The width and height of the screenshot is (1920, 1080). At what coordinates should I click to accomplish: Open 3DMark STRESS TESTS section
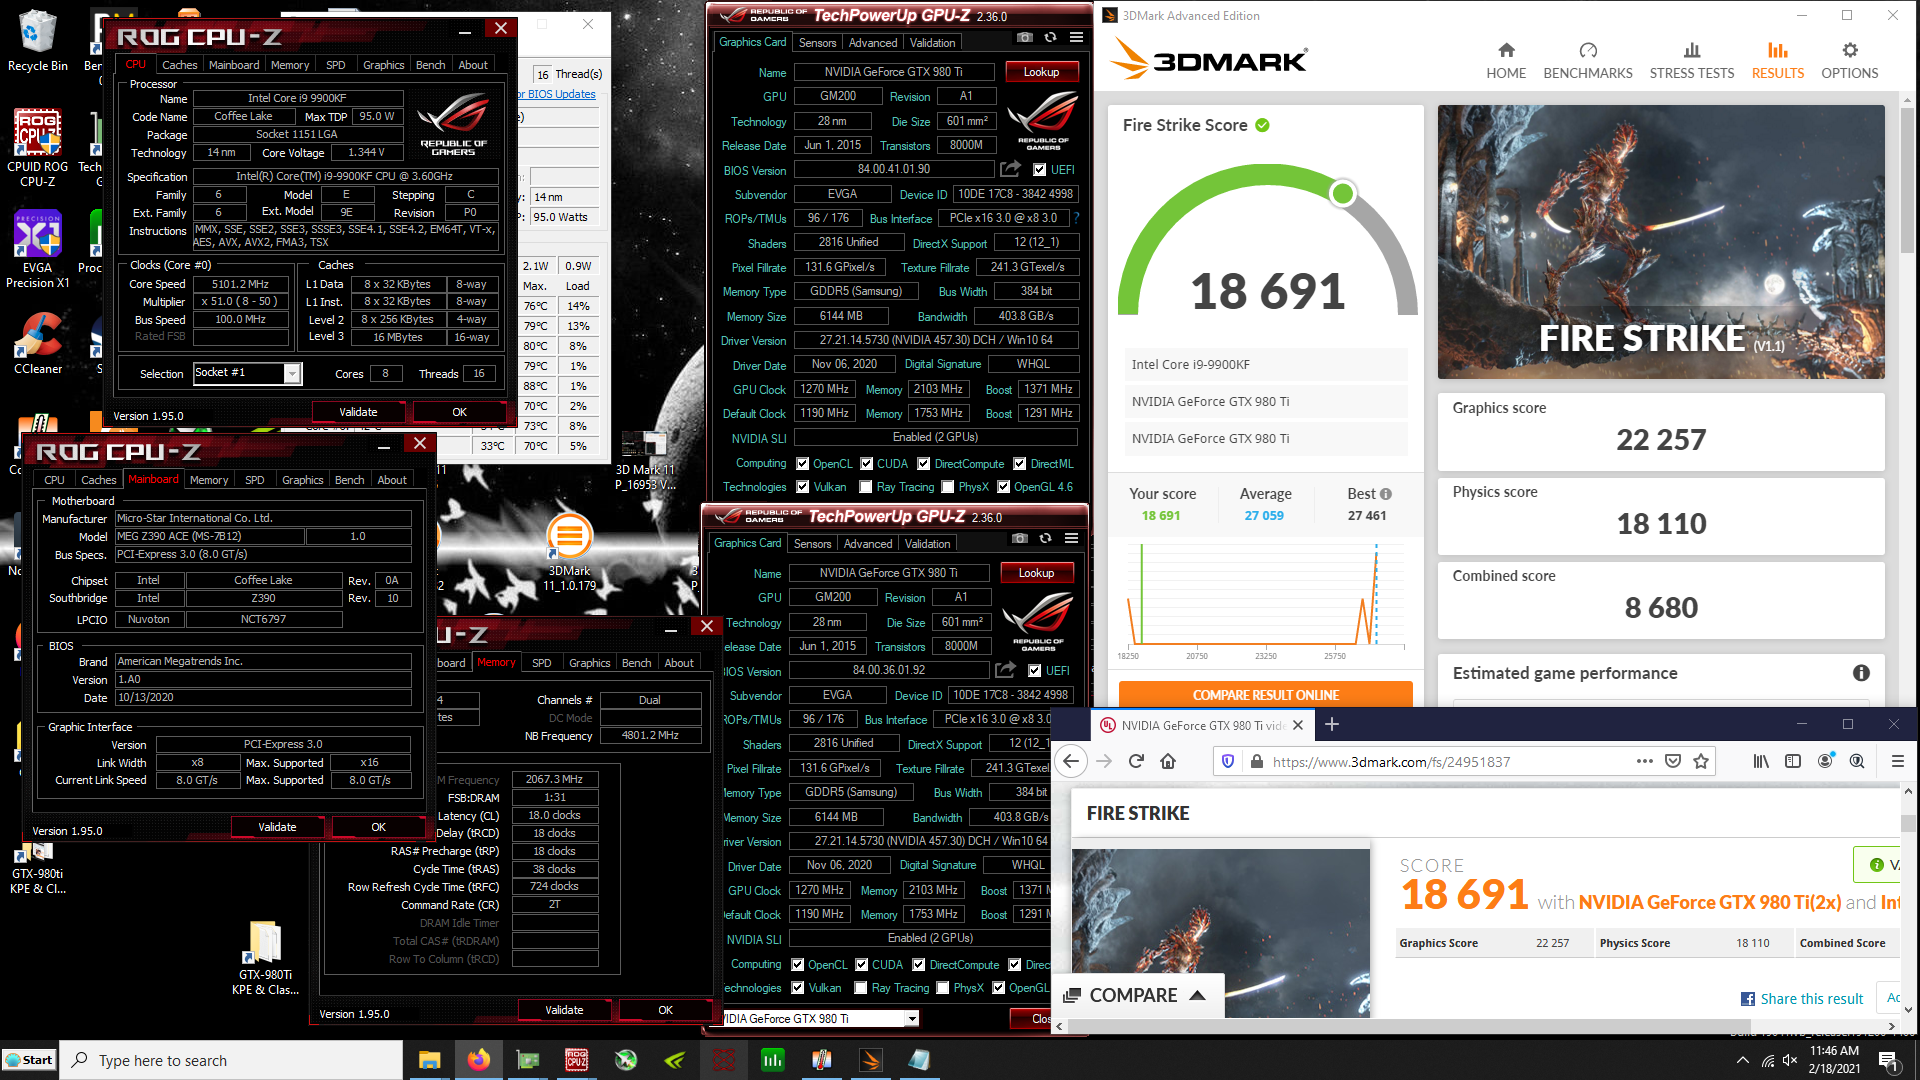1692,61
